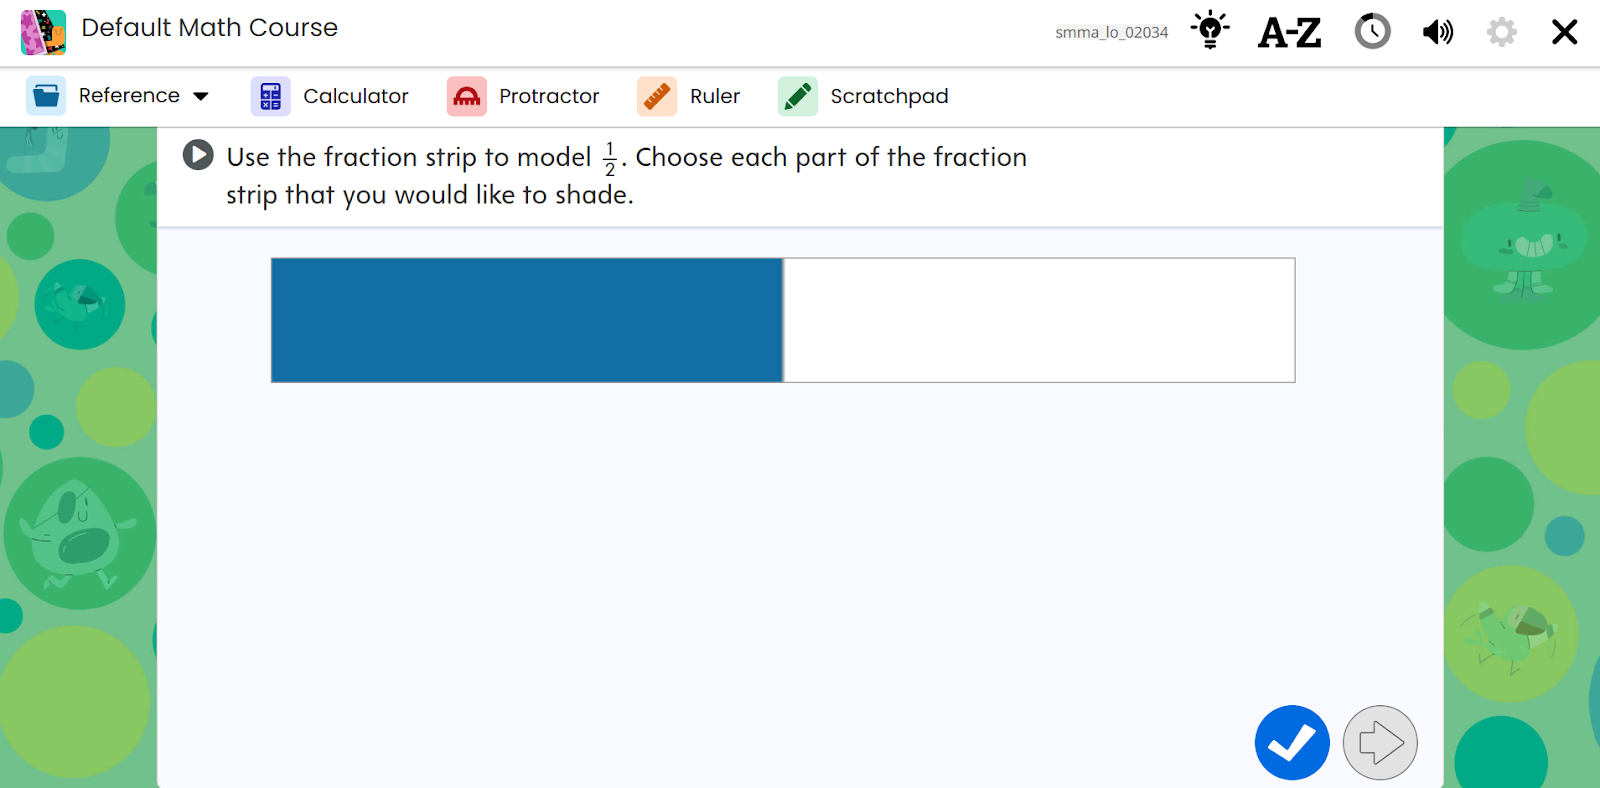This screenshot has width=1600, height=788.
Task: Play the question audio narration
Action: (x=198, y=155)
